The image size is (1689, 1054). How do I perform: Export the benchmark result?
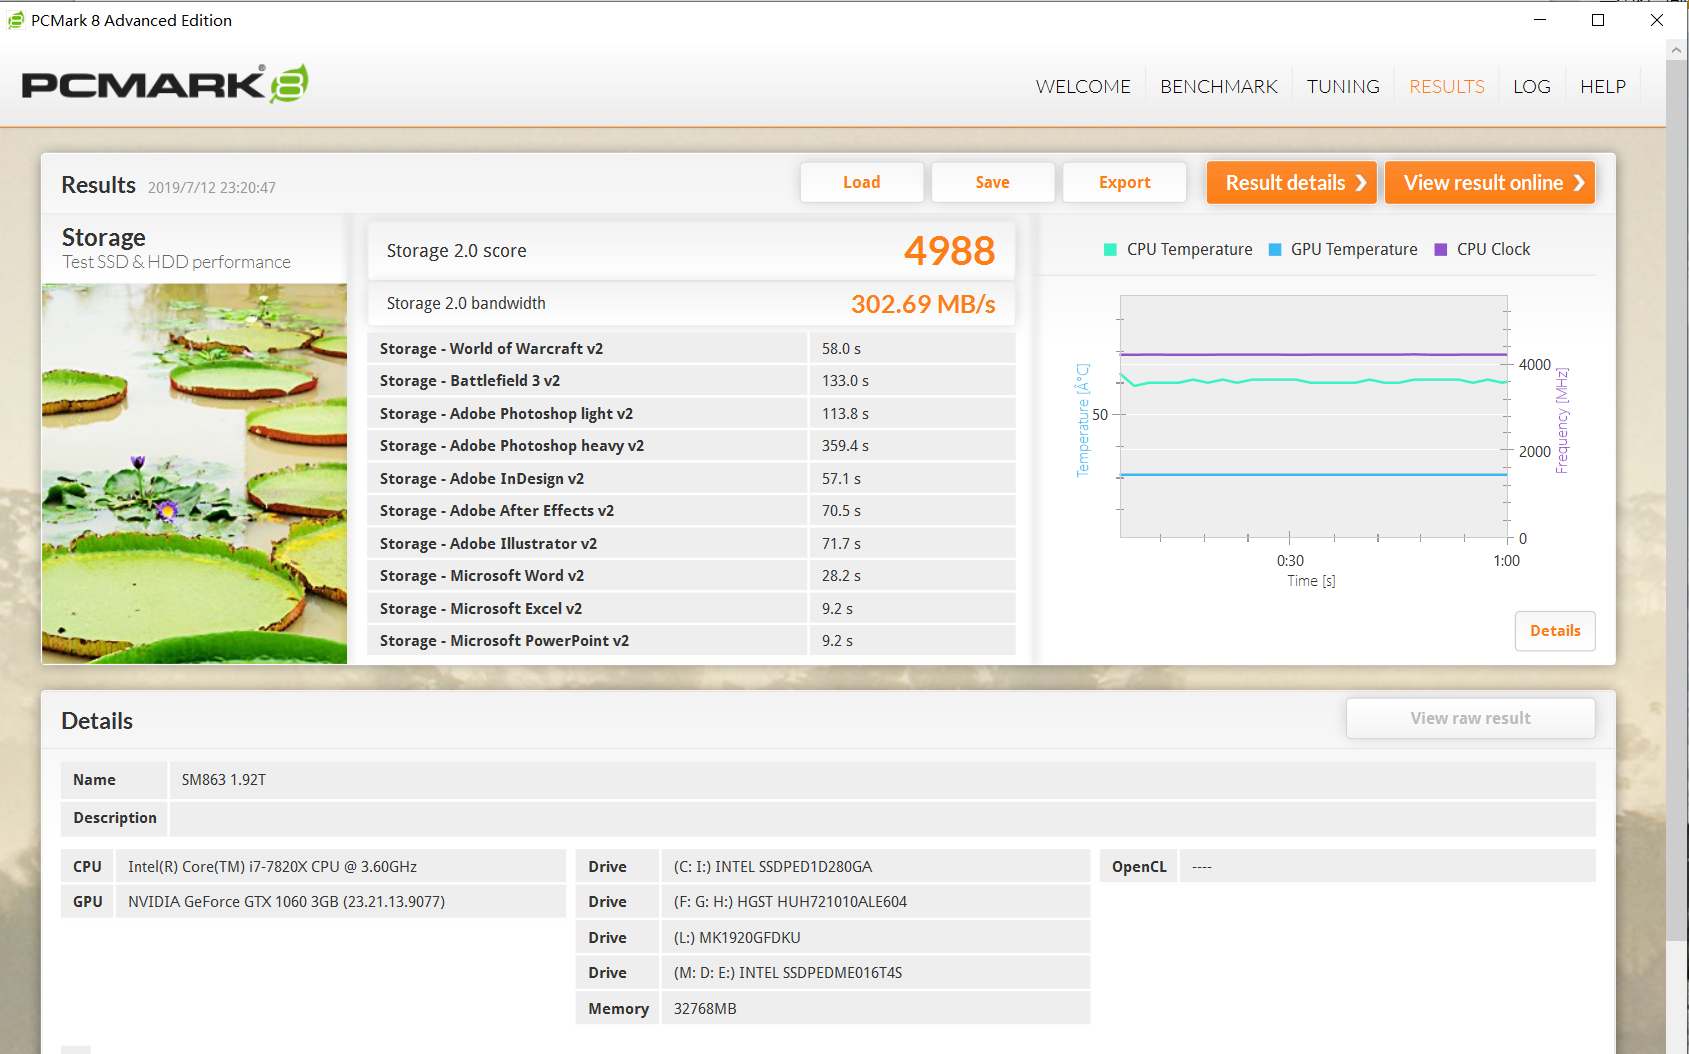(1125, 182)
